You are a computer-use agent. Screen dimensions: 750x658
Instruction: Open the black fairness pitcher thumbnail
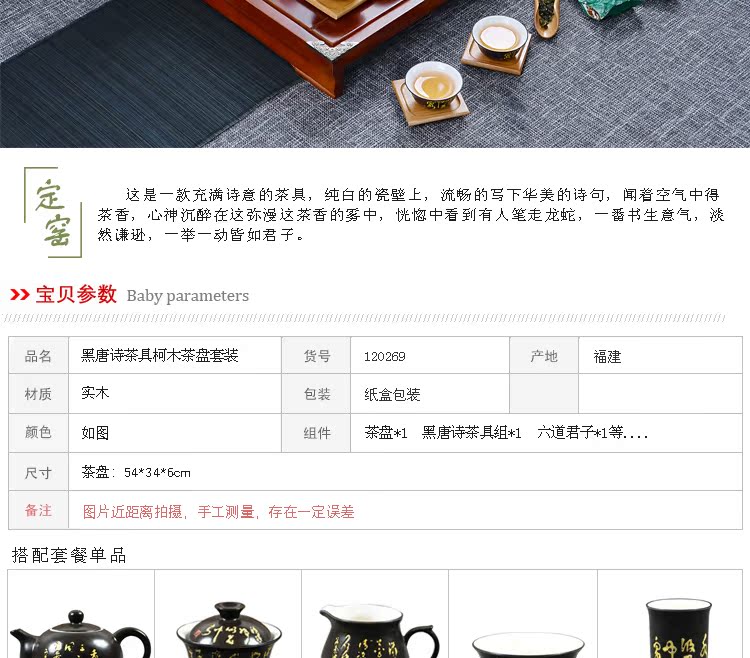point(375,614)
